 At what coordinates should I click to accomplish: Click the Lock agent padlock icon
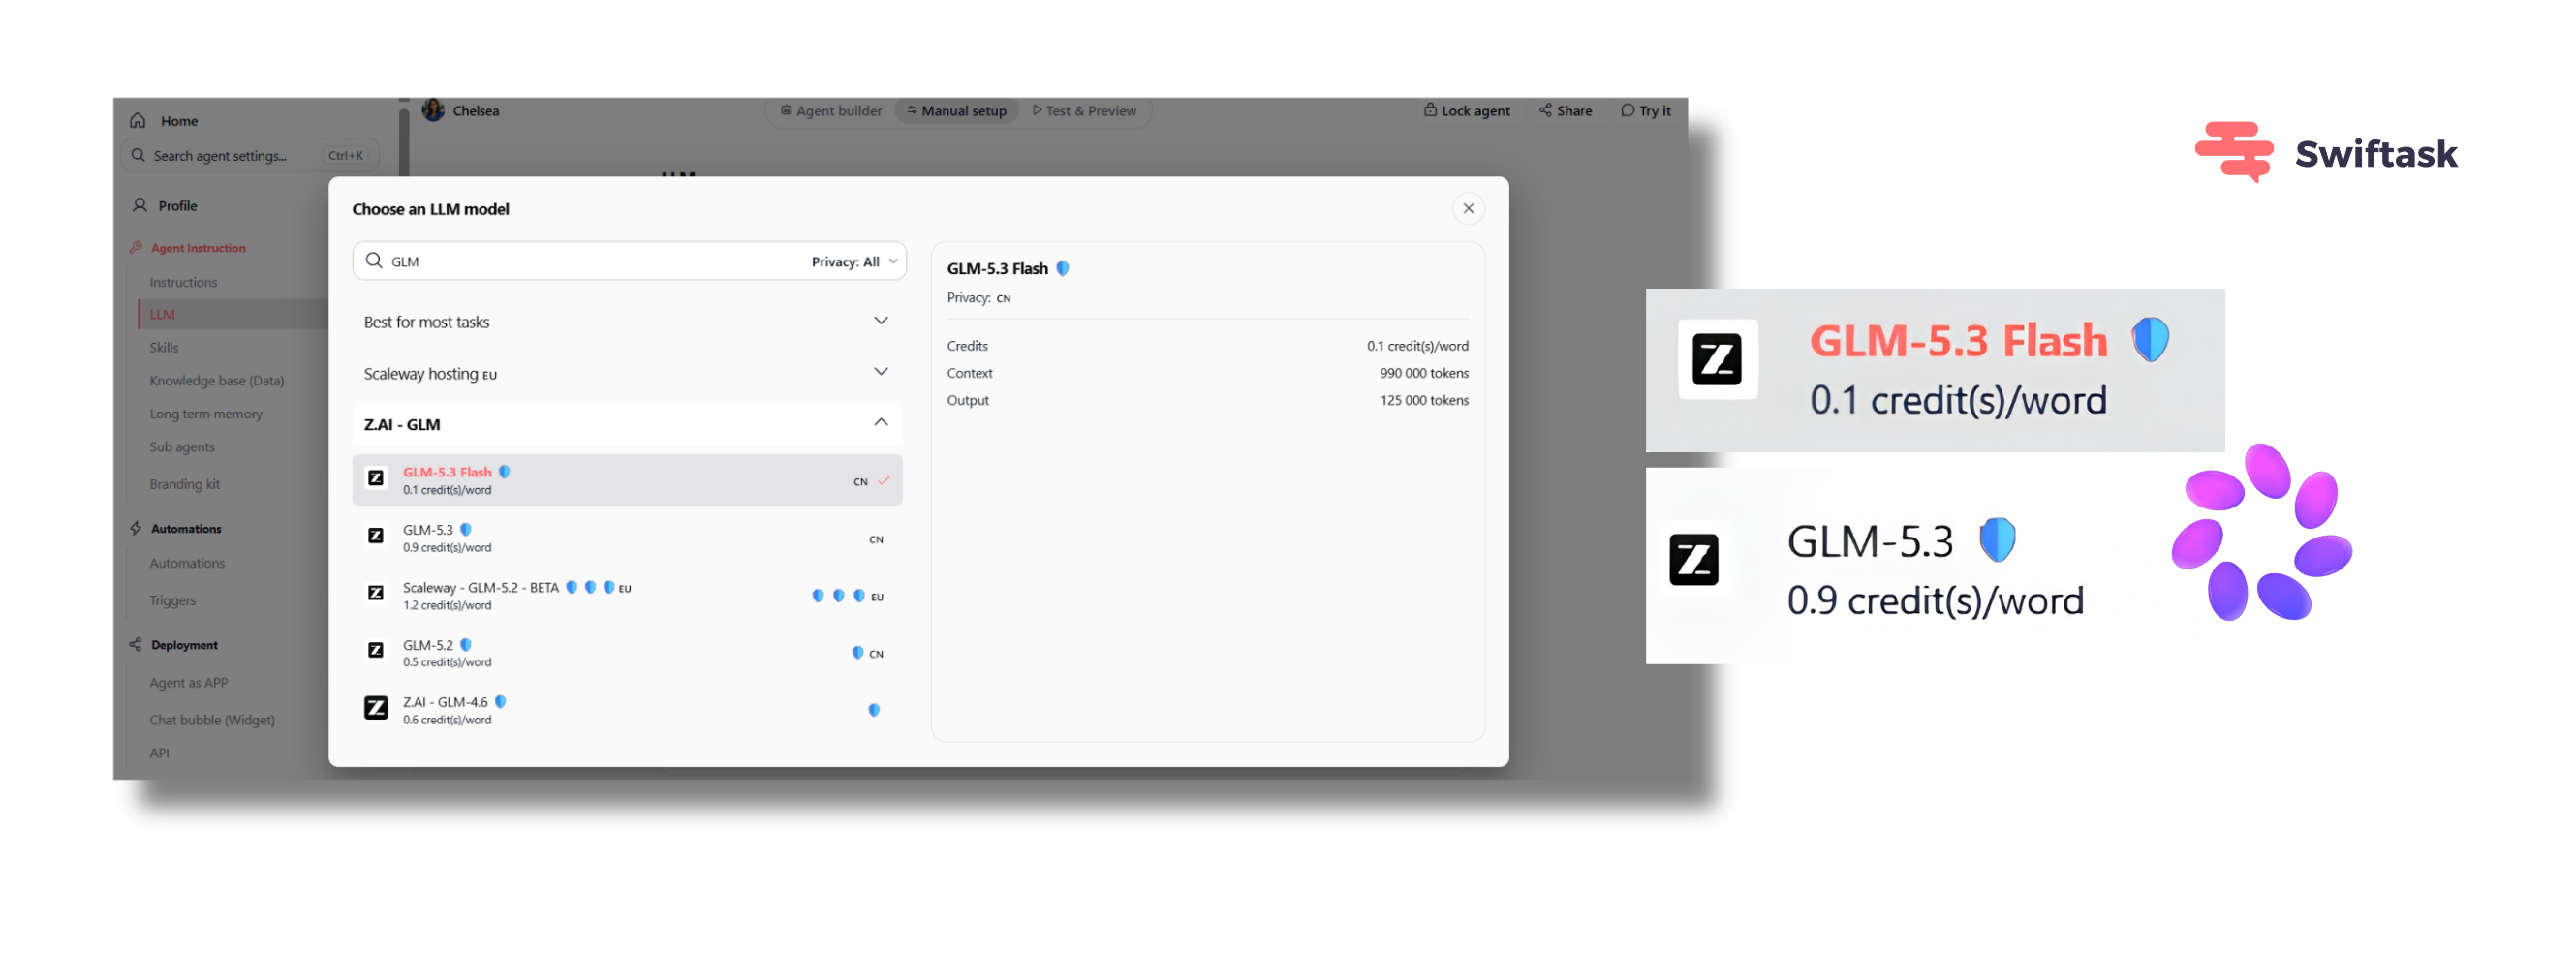1430,110
